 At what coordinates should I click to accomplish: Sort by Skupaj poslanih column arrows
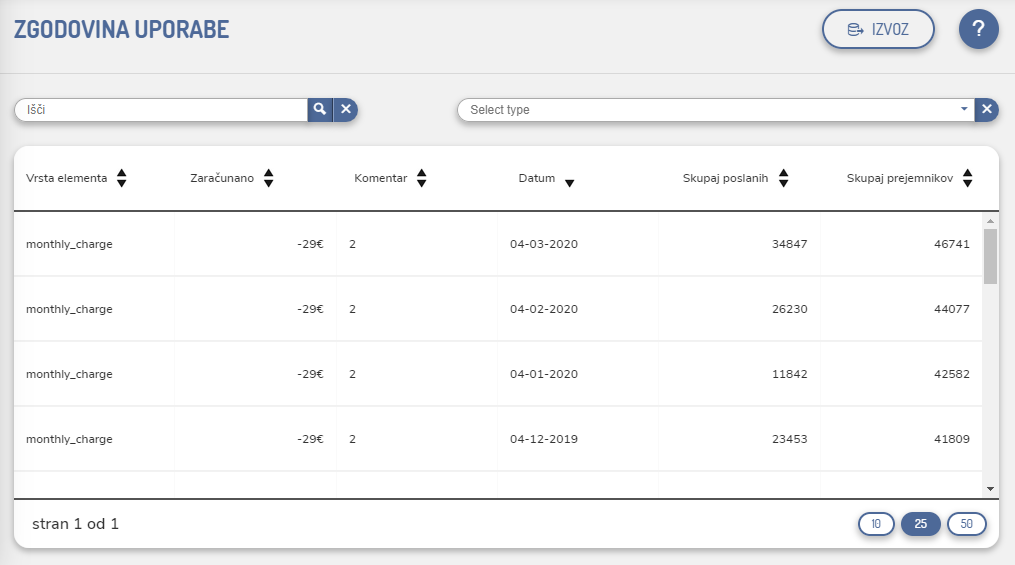pyautogui.click(x=784, y=178)
